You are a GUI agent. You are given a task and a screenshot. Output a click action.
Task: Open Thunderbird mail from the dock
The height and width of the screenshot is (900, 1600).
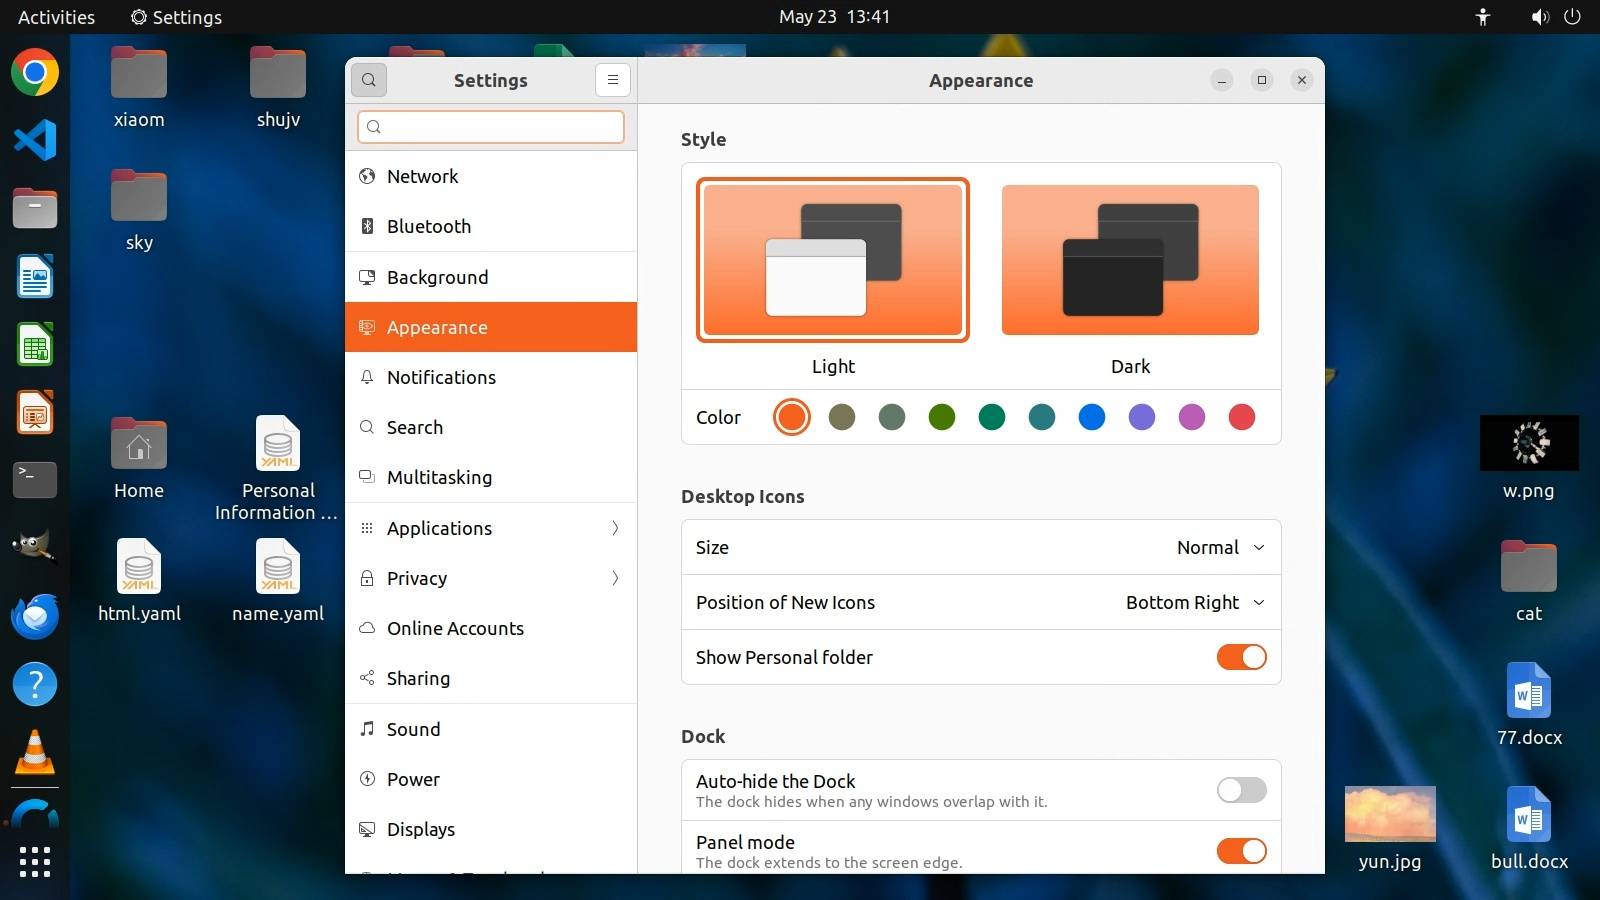[x=35, y=616]
